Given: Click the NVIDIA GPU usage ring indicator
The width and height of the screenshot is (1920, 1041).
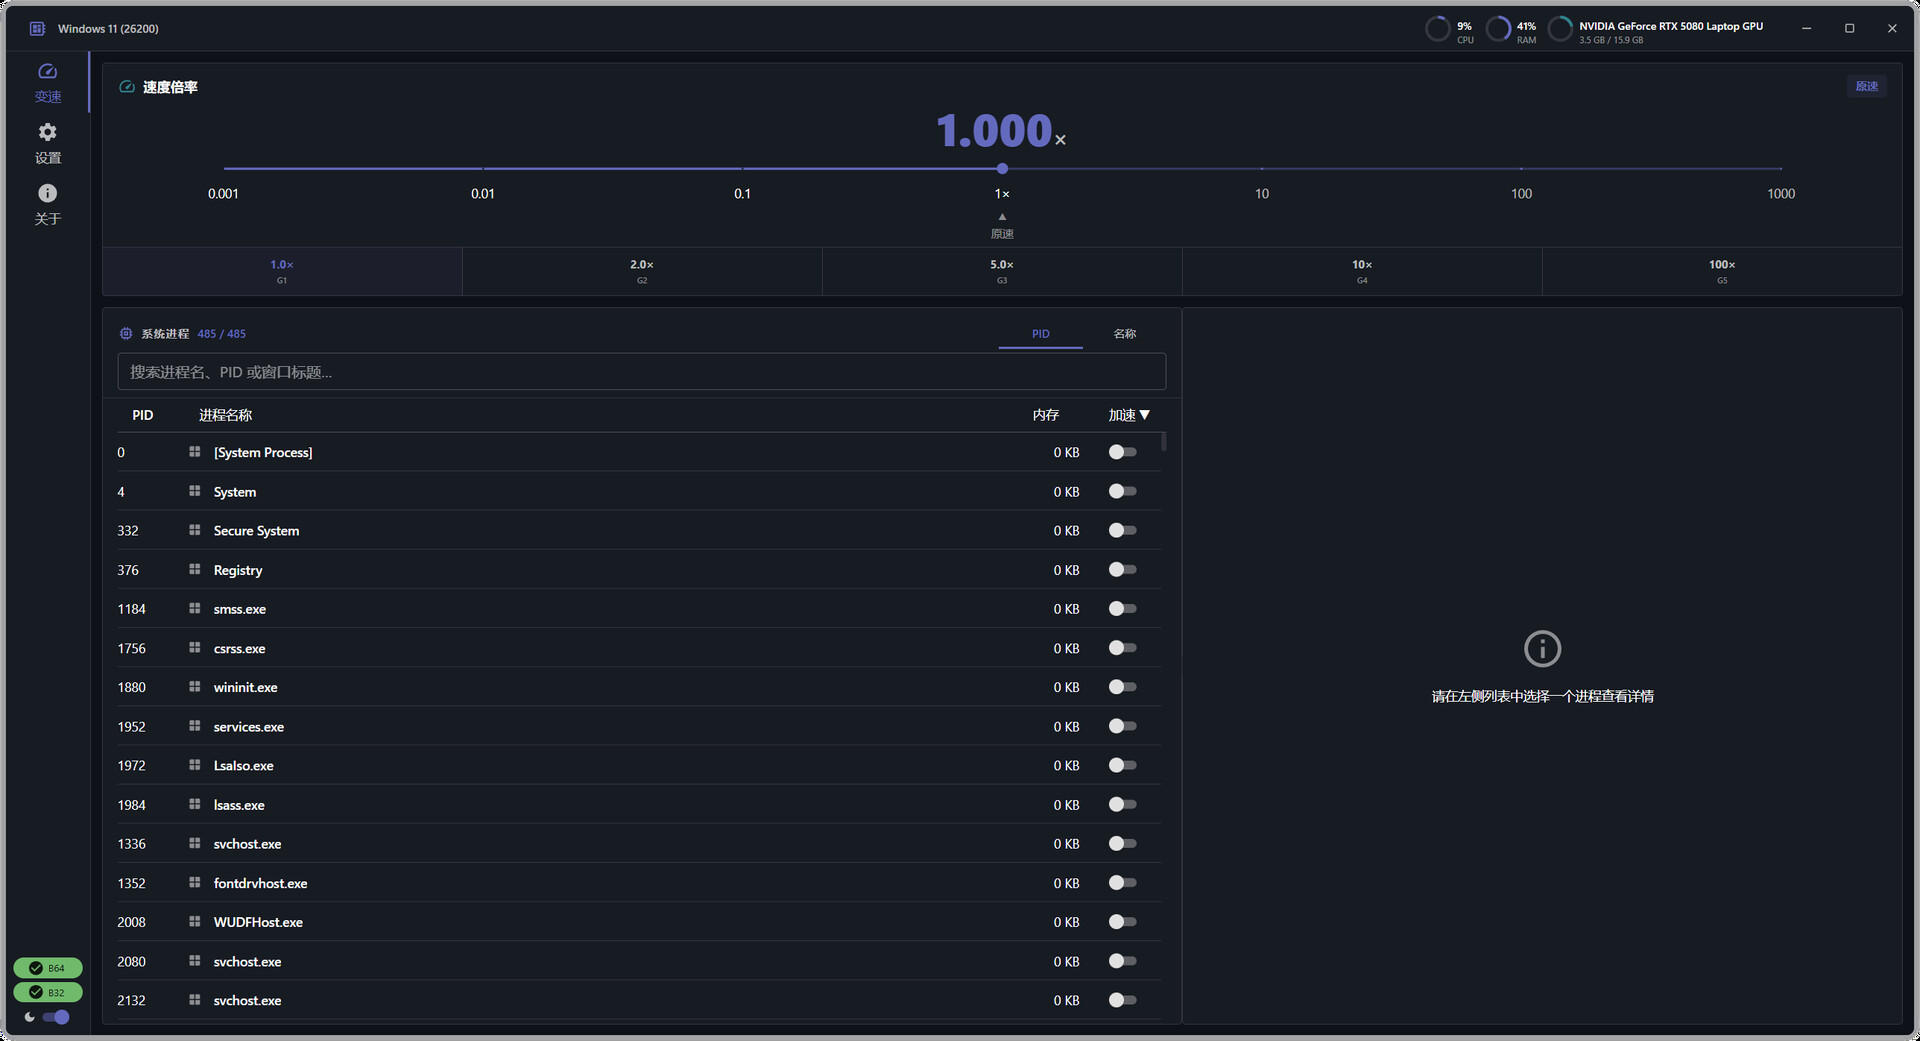Looking at the screenshot, I should pos(1560,29).
